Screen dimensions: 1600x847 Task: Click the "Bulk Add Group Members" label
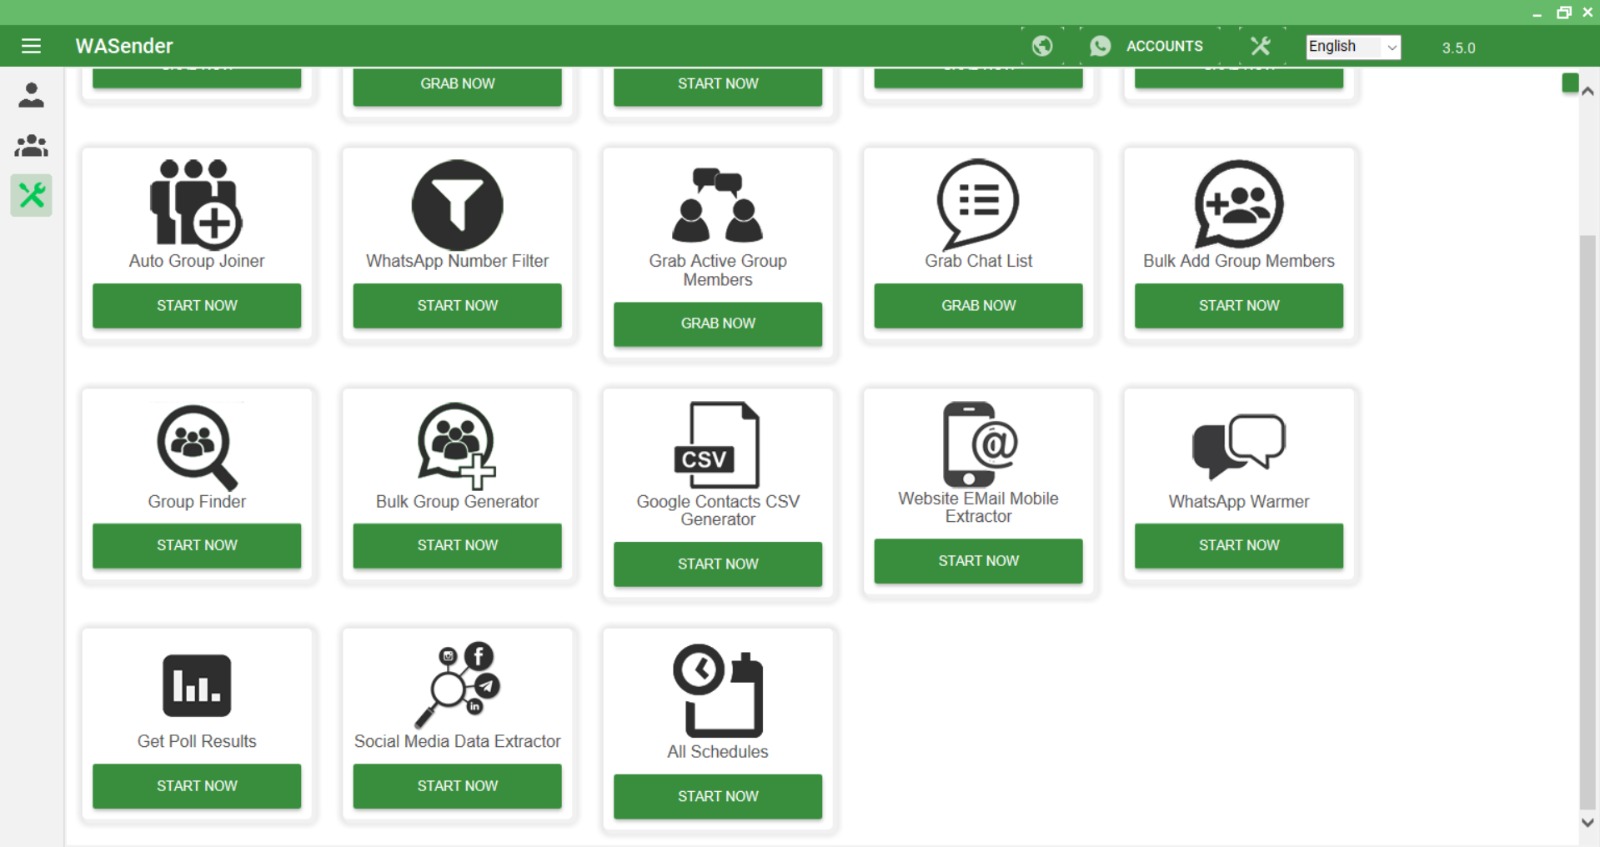pyautogui.click(x=1239, y=261)
